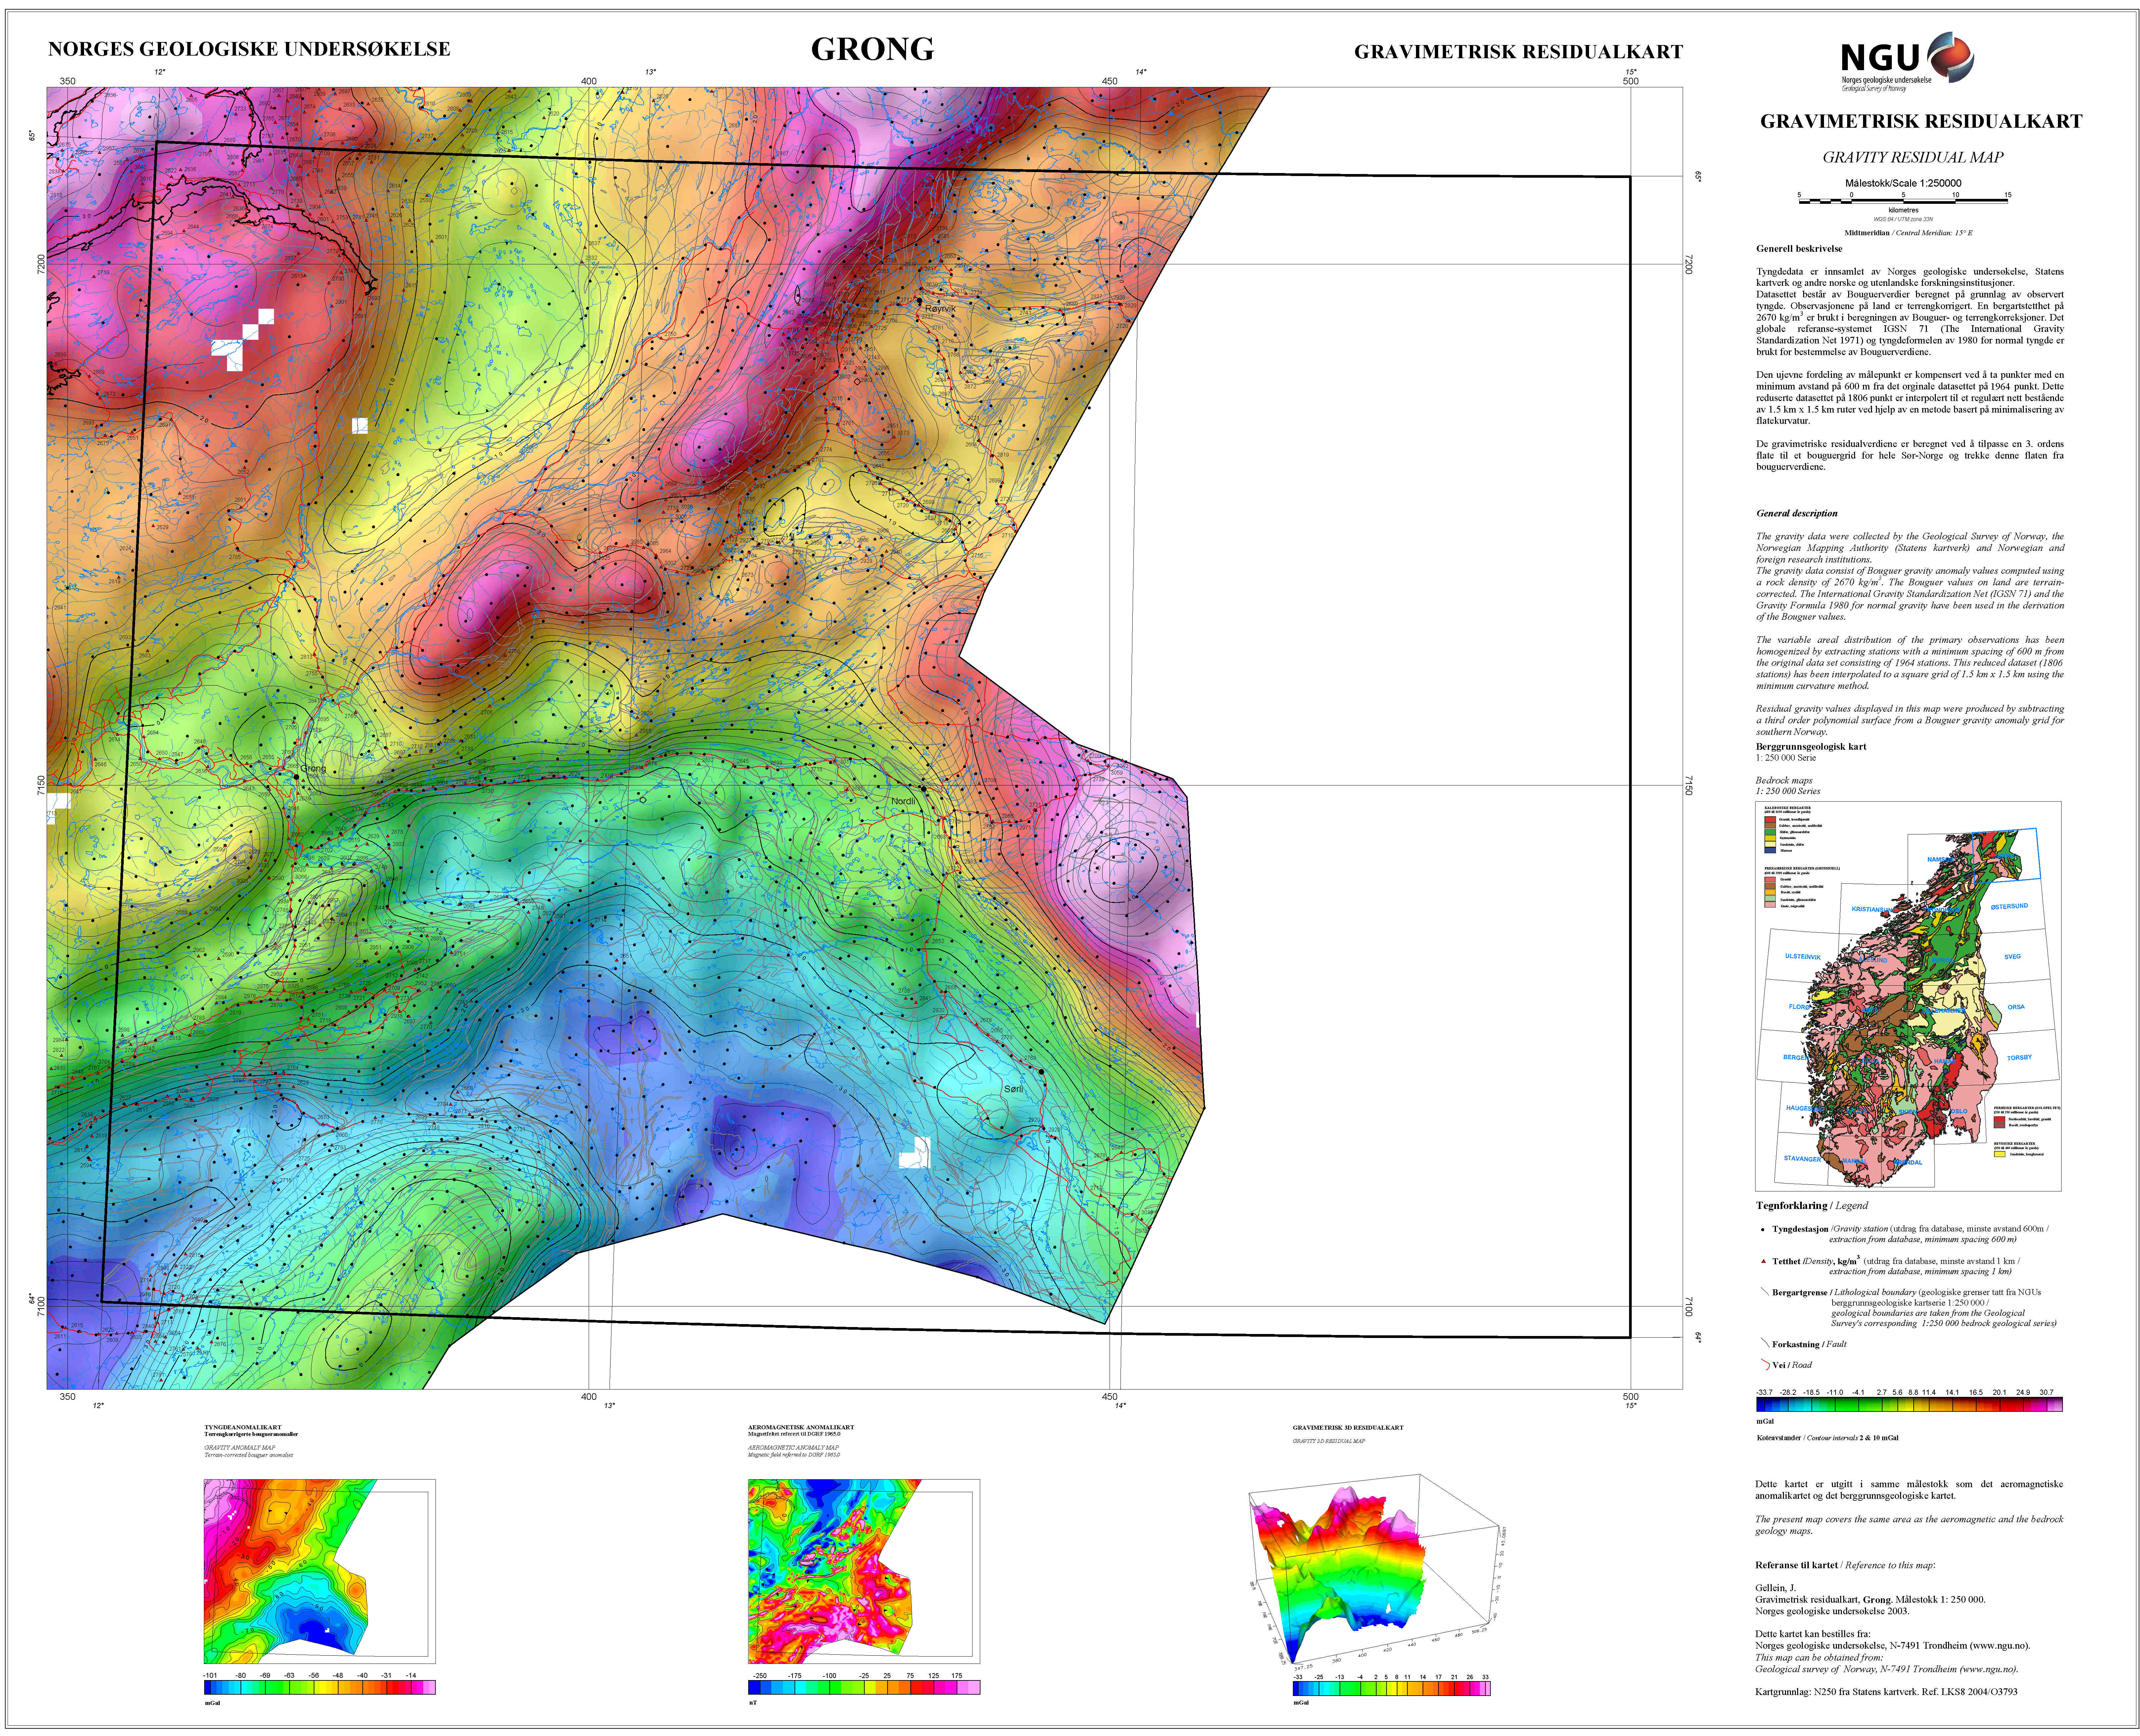The image size is (2140, 1736).
Task: Click the NAMSOS sheet label on the index map
Action: pyautogui.click(x=1941, y=860)
